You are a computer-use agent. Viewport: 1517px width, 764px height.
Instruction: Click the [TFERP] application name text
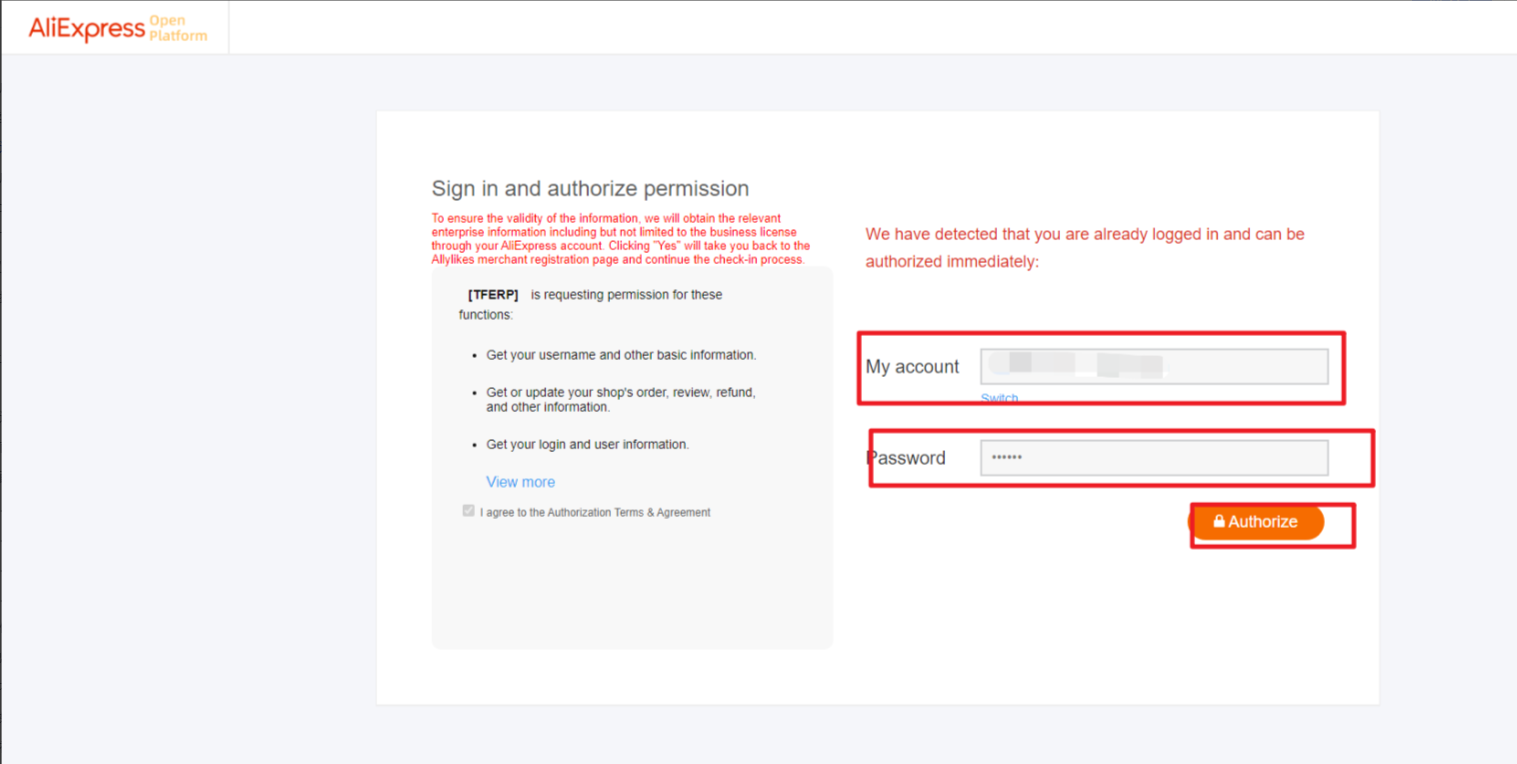(493, 295)
